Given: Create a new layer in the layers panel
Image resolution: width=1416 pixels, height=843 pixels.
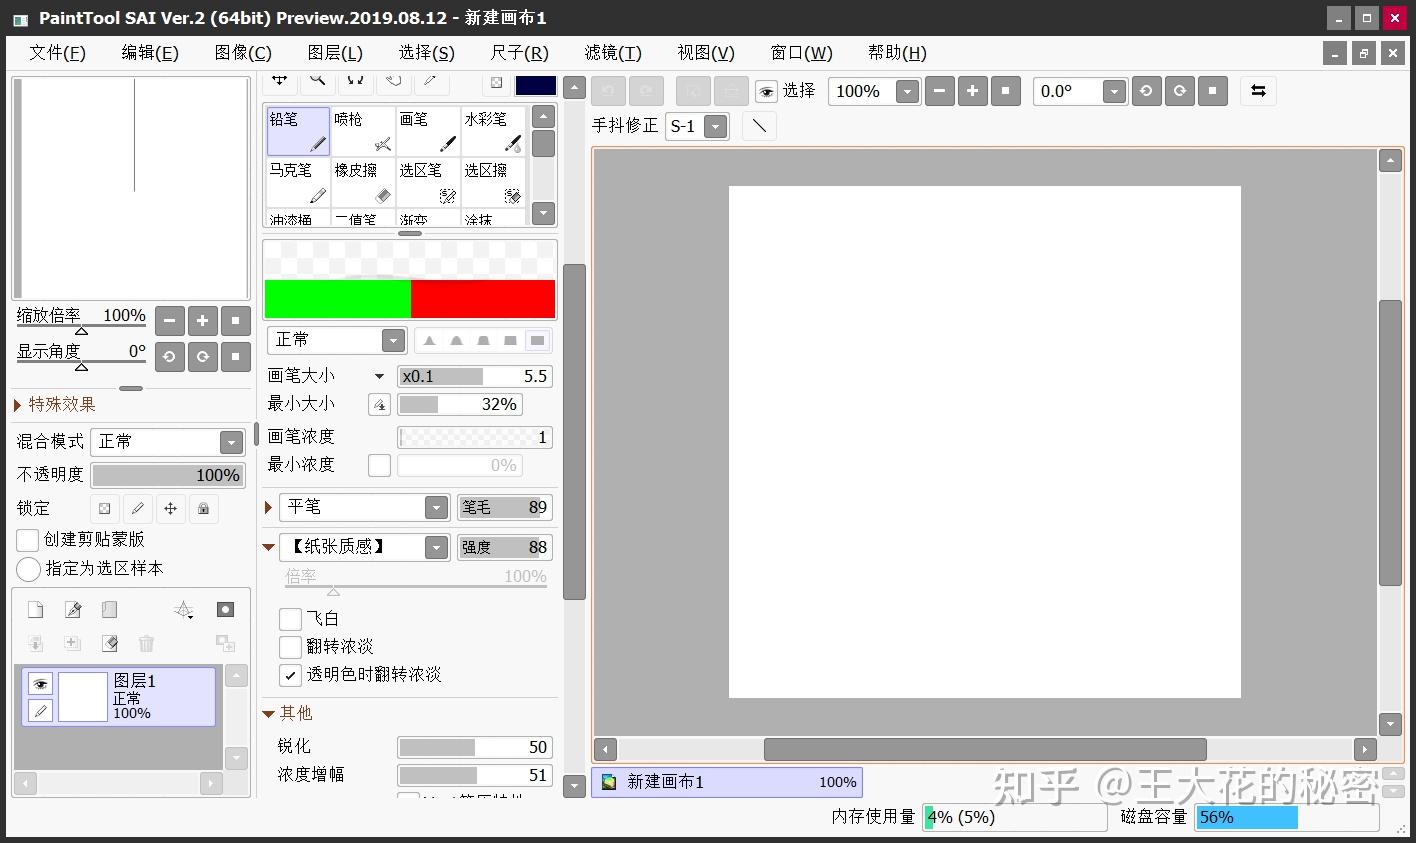Looking at the screenshot, I should [35, 609].
